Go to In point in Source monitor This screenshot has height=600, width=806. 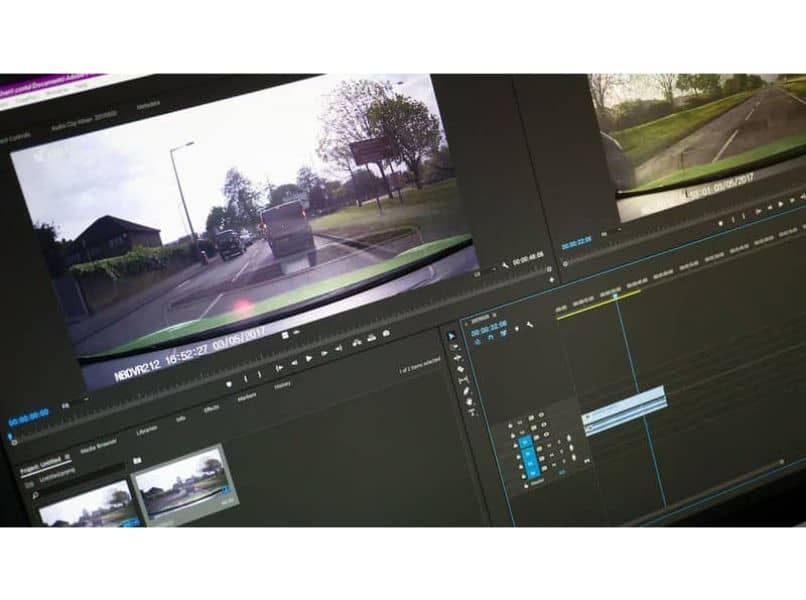point(279,368)
